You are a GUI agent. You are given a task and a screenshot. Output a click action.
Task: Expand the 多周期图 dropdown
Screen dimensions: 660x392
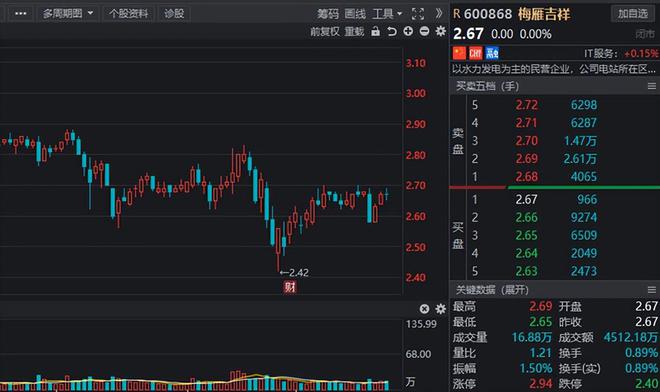[68, 13]
